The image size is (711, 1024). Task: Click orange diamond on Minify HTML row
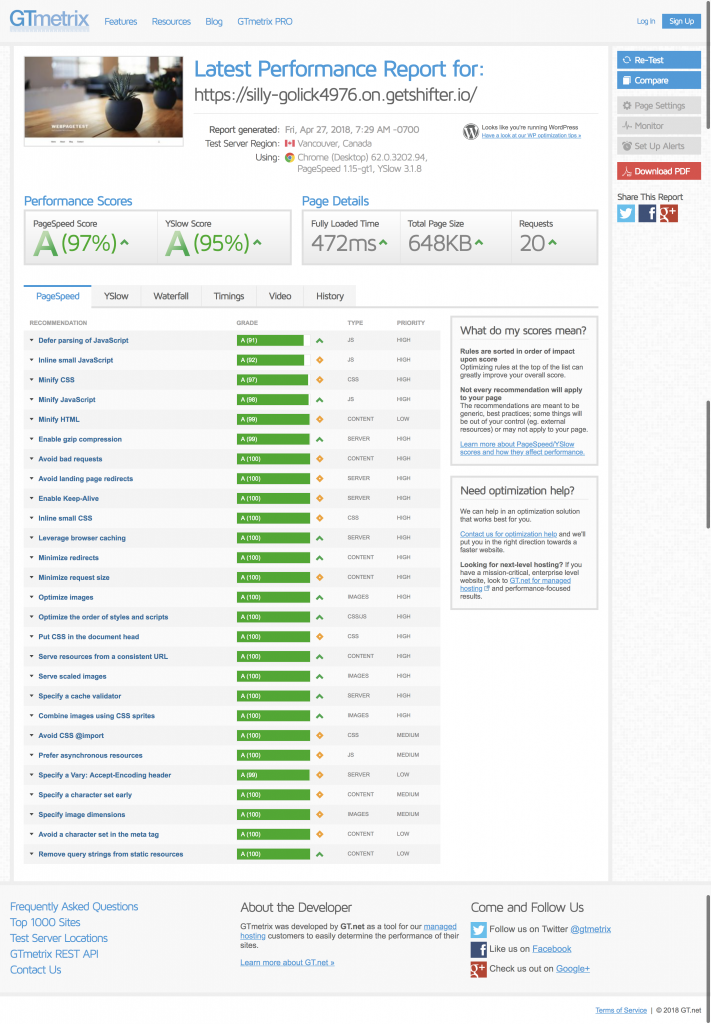pyautogui.click(x=319, y=419)
